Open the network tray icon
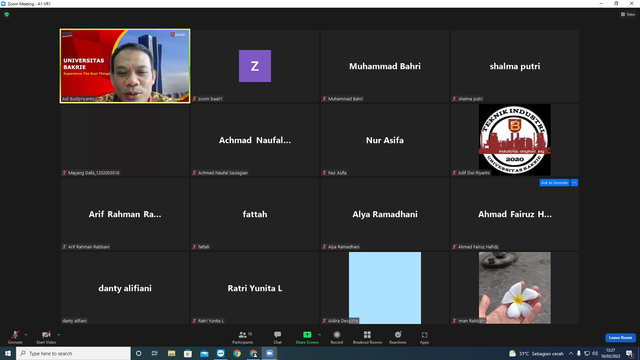 (587, 353)
